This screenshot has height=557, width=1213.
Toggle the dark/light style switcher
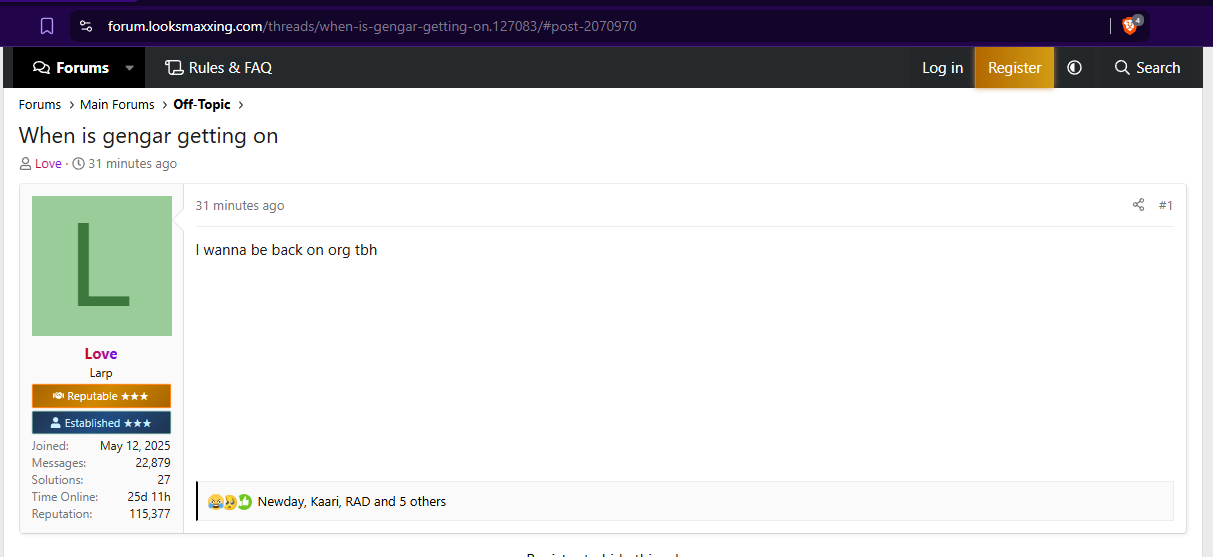tap(1074, 68)
